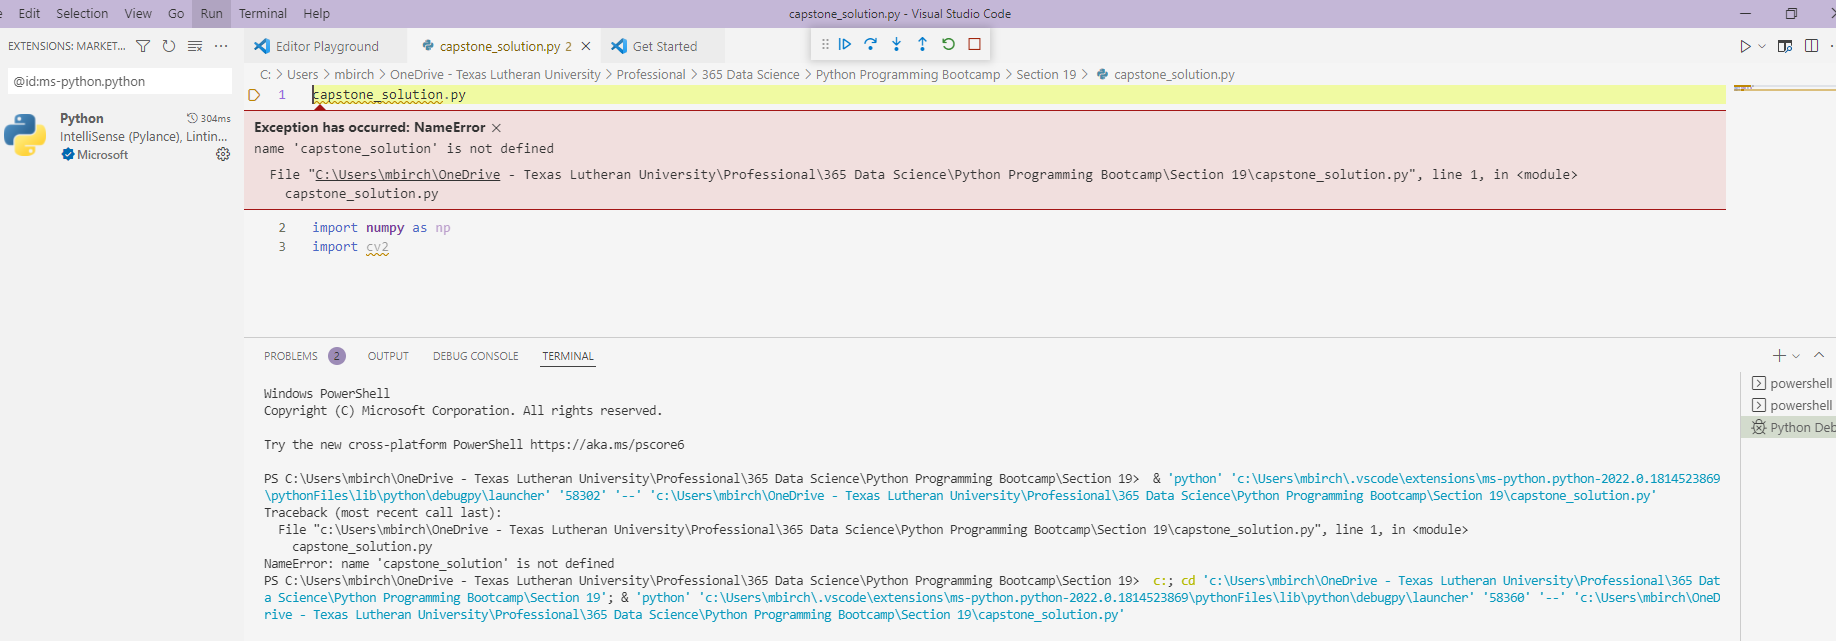Image resolution: width=1836 pixels, height=641 pixels.
Task: Open the Editor Playground tab
Action: [x=326, y=46]
